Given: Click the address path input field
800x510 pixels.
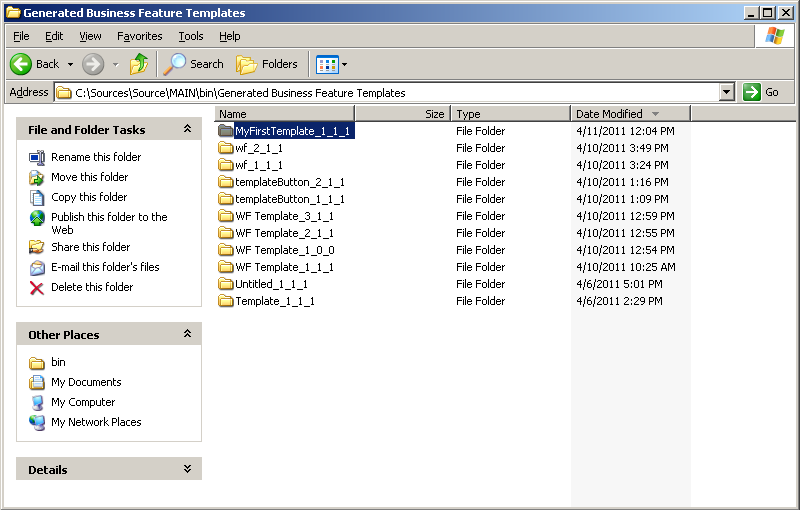Looking at the screenshot, I should point(395,93).
